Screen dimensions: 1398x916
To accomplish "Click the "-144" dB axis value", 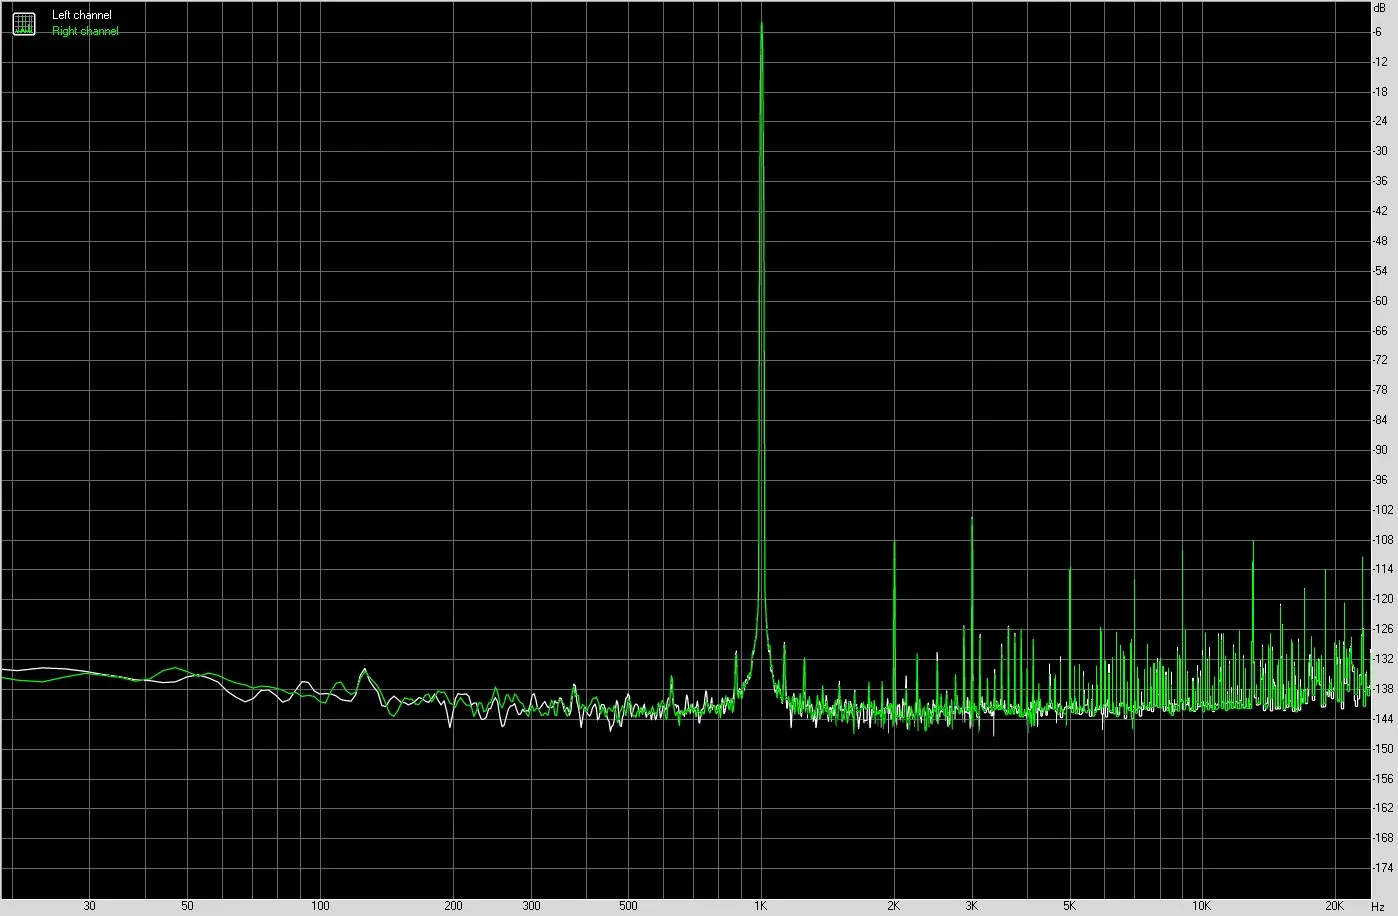I will [x=1383, y=719].
